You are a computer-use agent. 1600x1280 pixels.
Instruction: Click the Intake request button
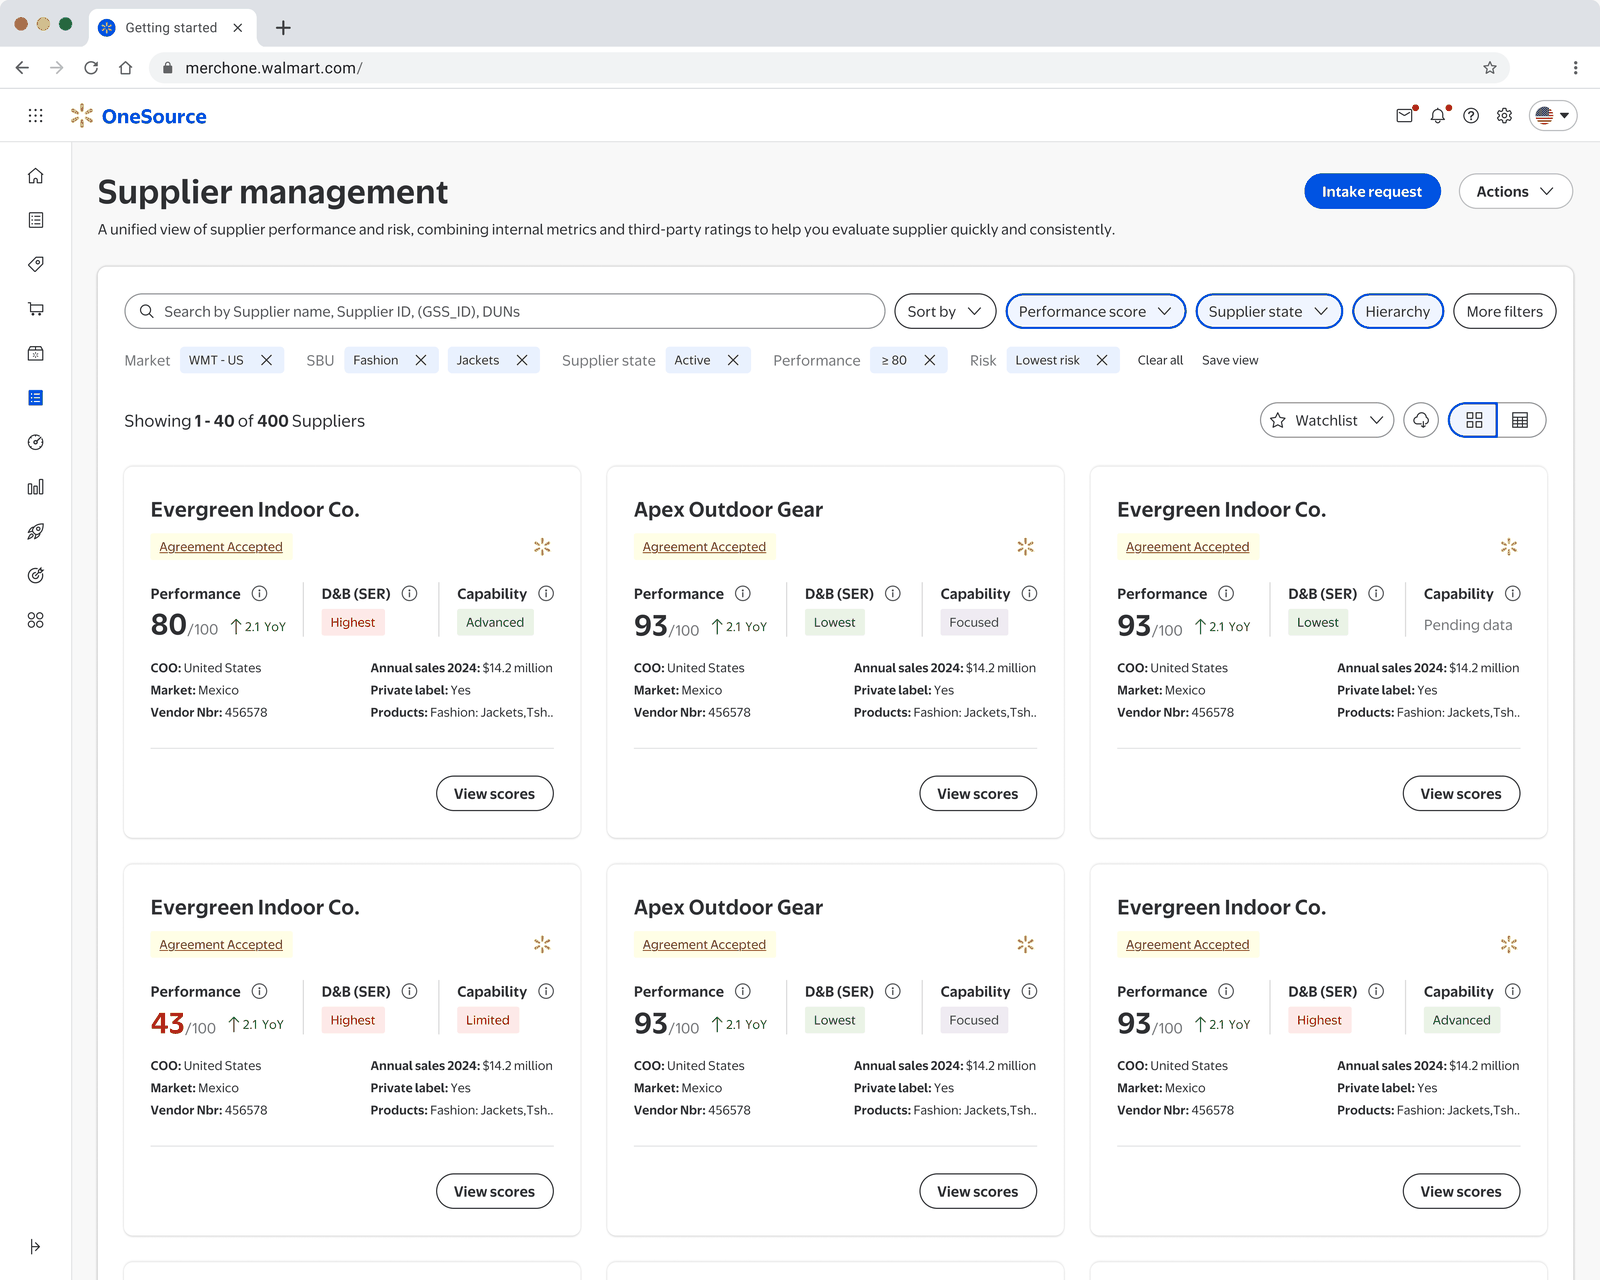(x=1372, y=191)
